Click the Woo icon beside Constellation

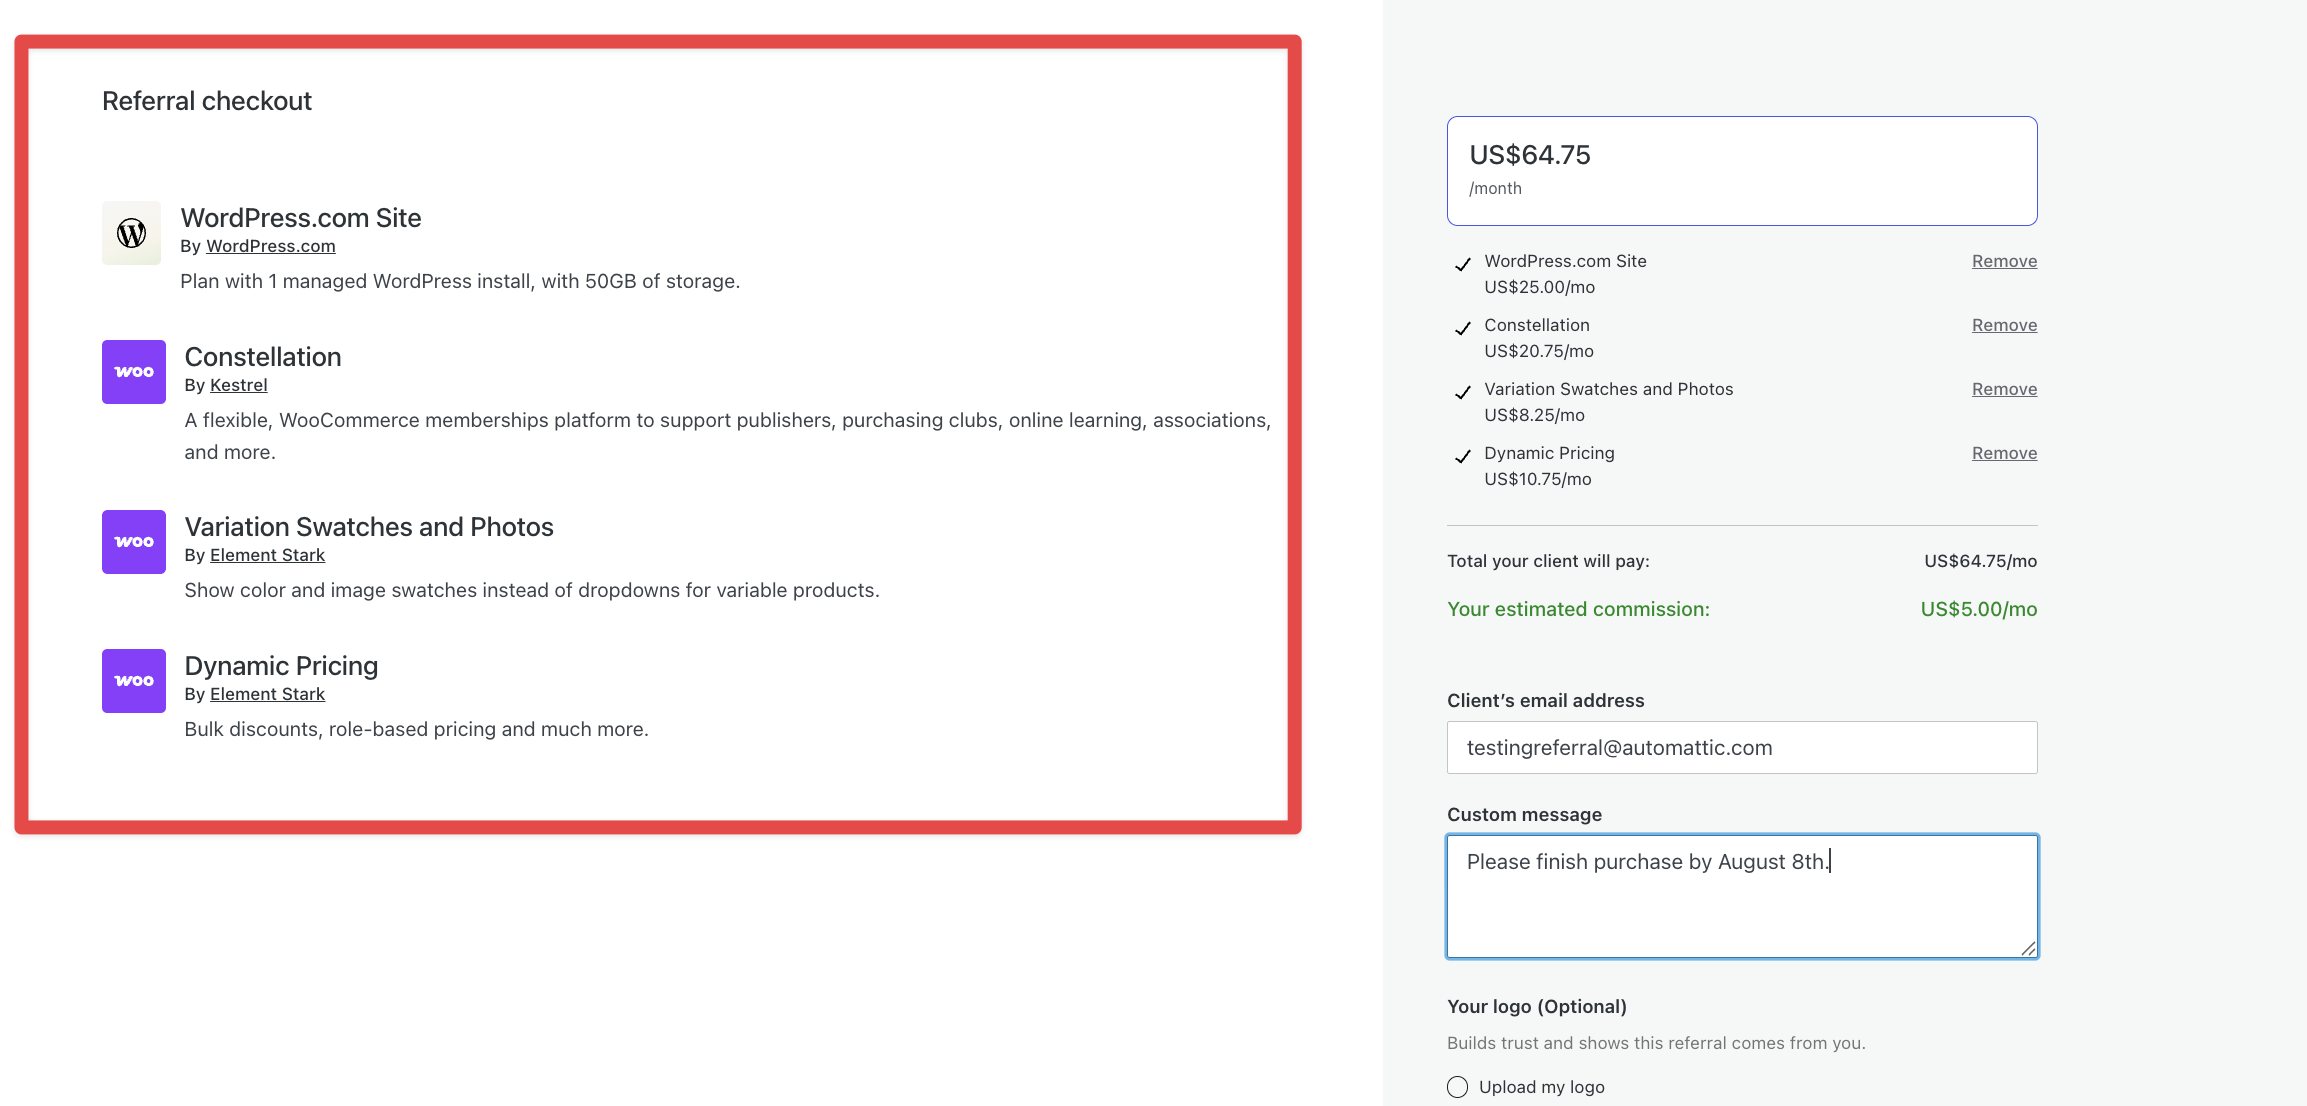click(134, 372)
